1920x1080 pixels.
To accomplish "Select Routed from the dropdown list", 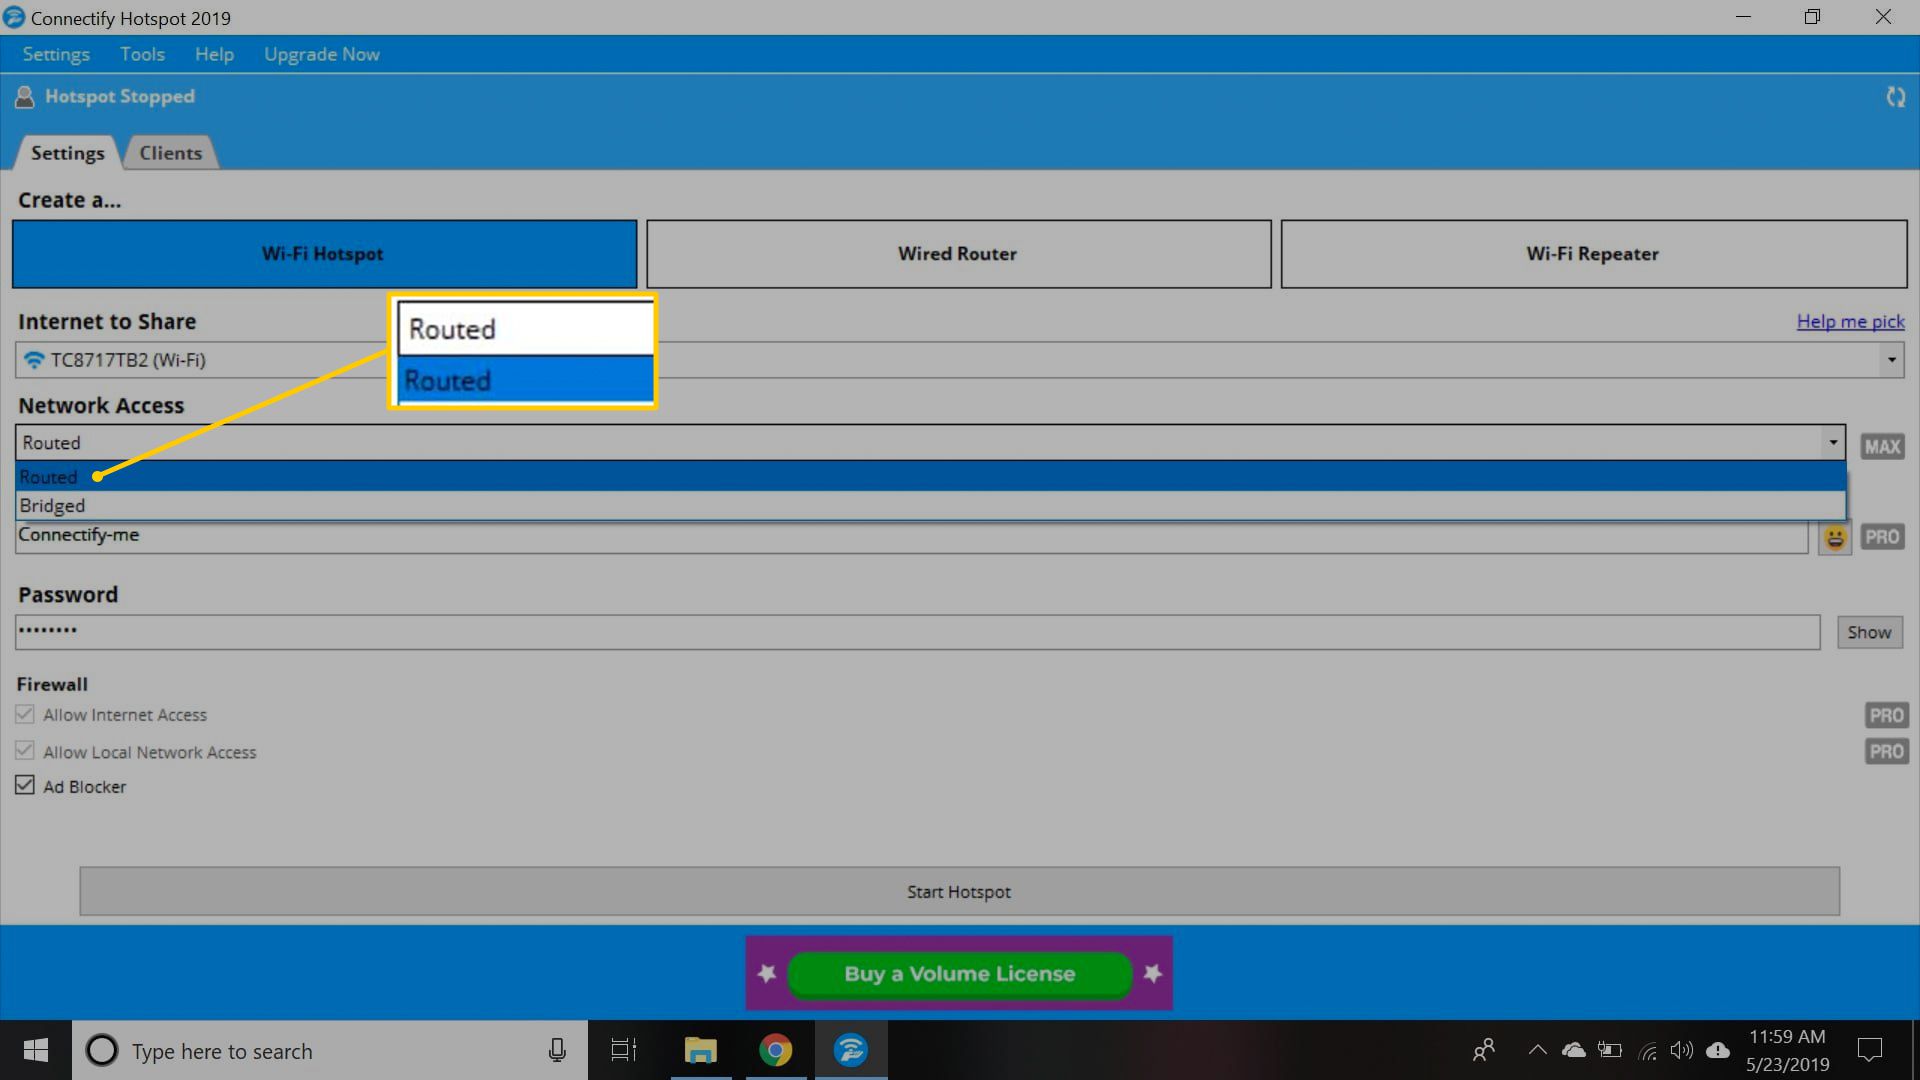I will pos(931,477).
